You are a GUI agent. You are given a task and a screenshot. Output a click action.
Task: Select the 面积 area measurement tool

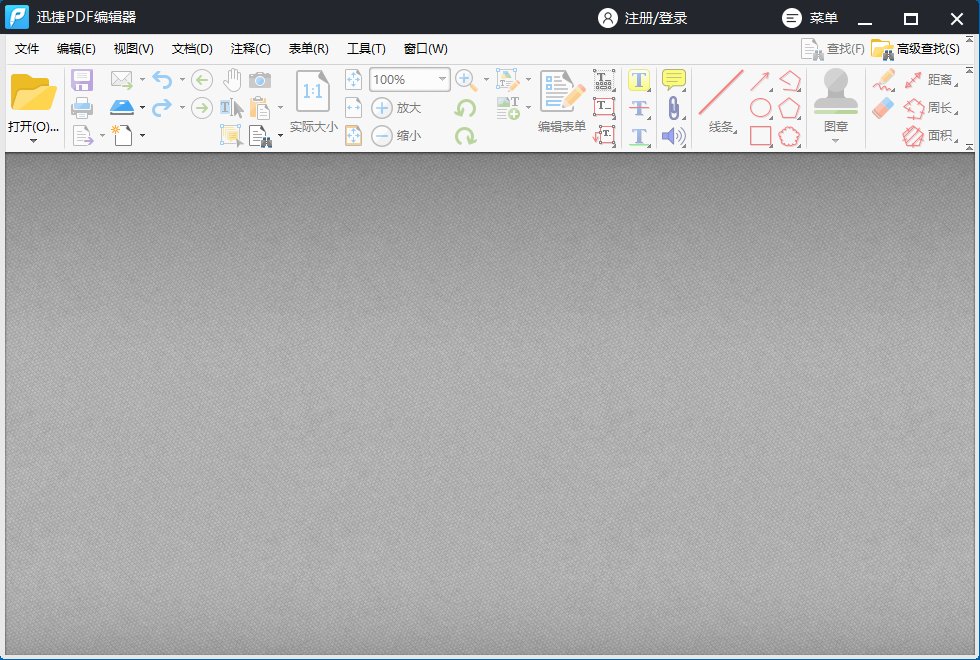coord(940,134)
